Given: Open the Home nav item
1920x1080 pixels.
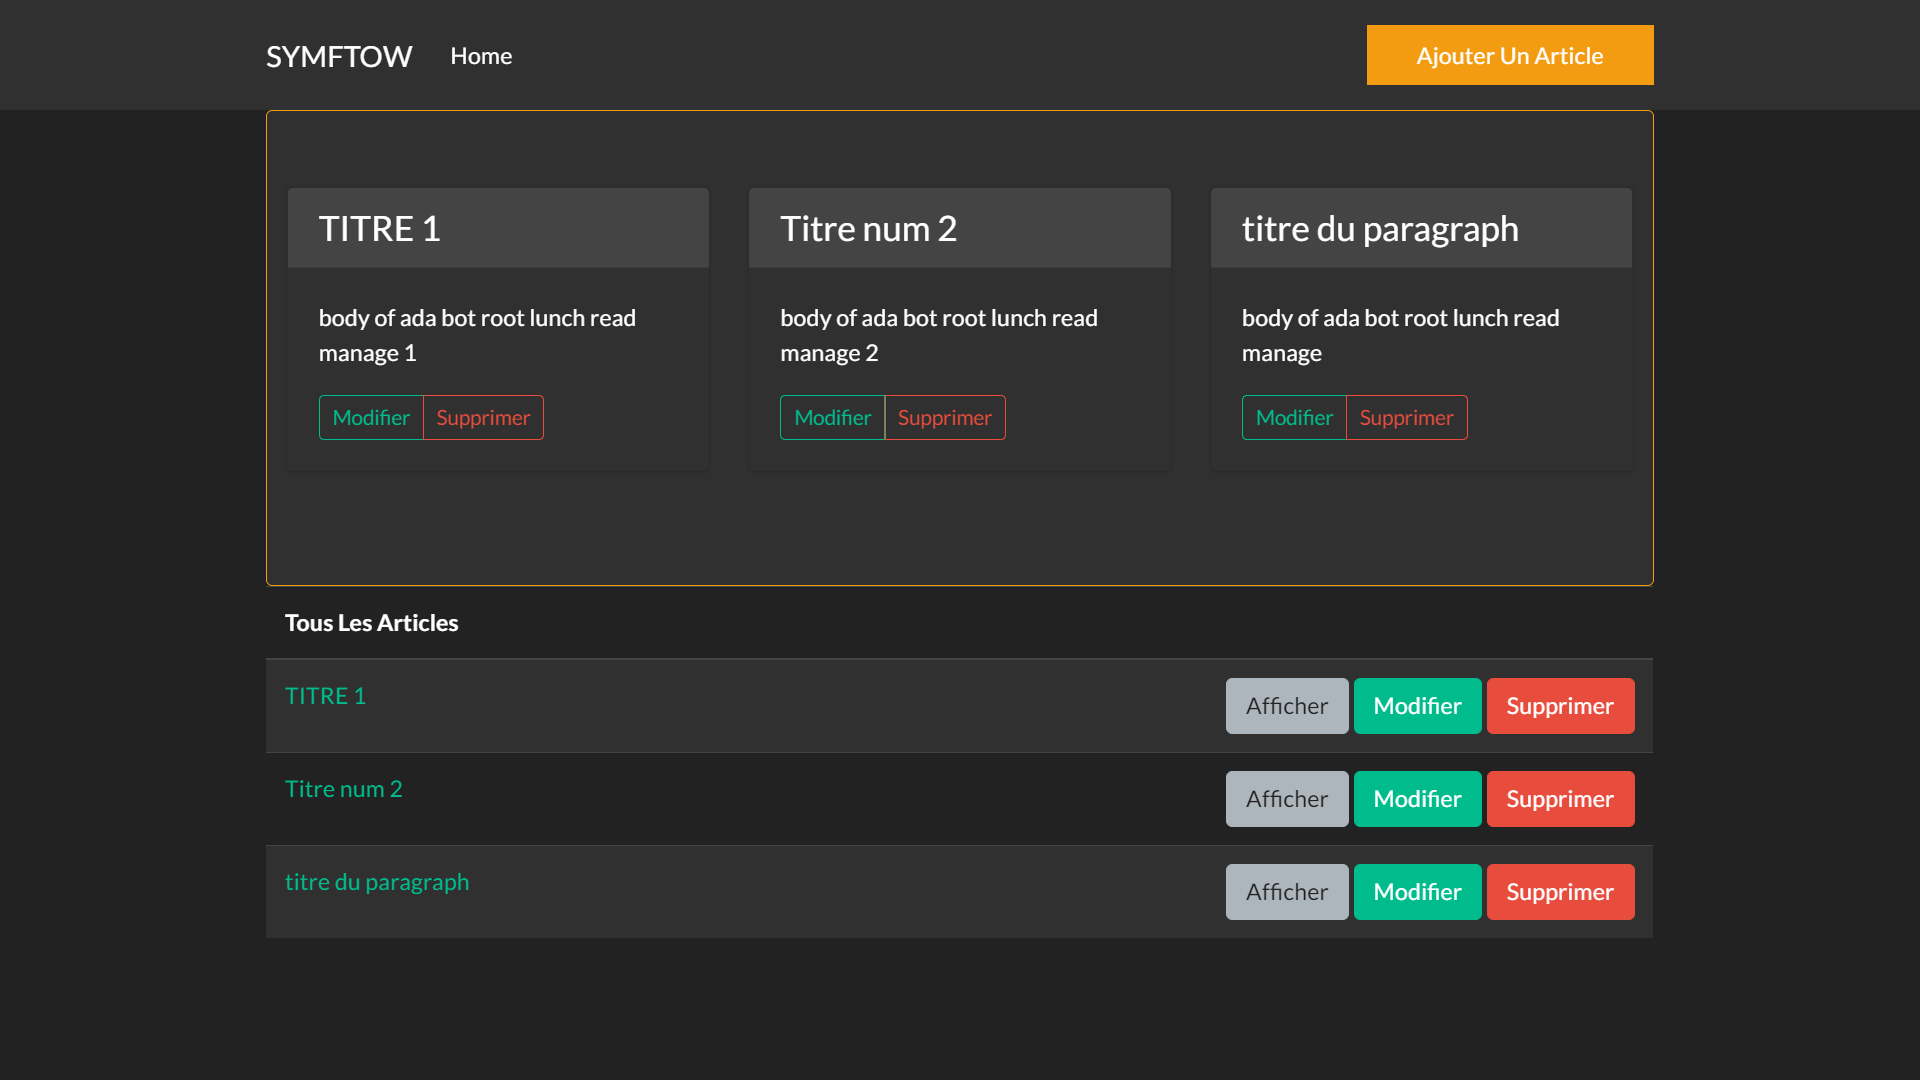Looking at the screenshot, I should pos(481,56).
